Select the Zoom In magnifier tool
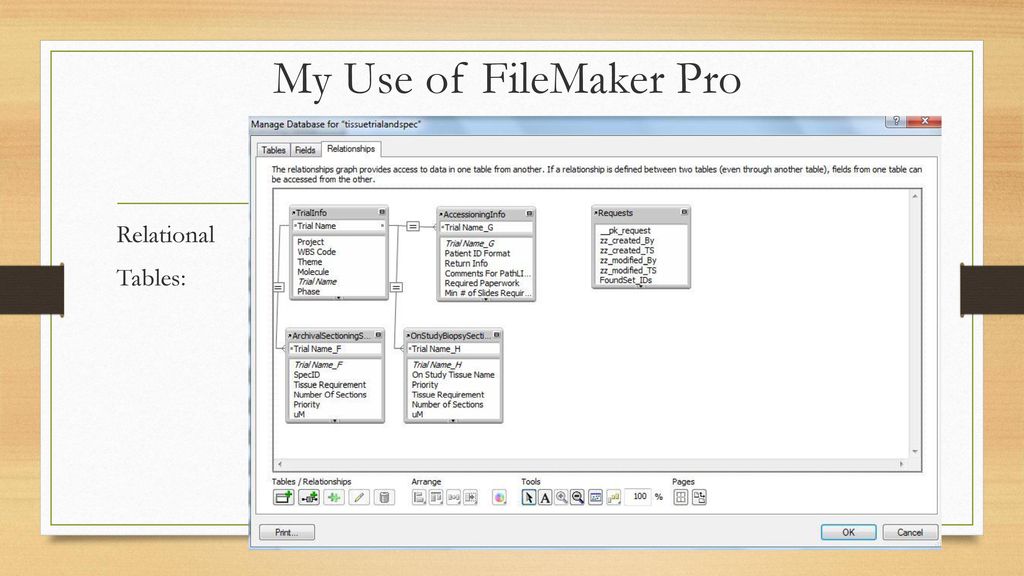This screenshot has height=576, width=1024. tap(561, 498)
